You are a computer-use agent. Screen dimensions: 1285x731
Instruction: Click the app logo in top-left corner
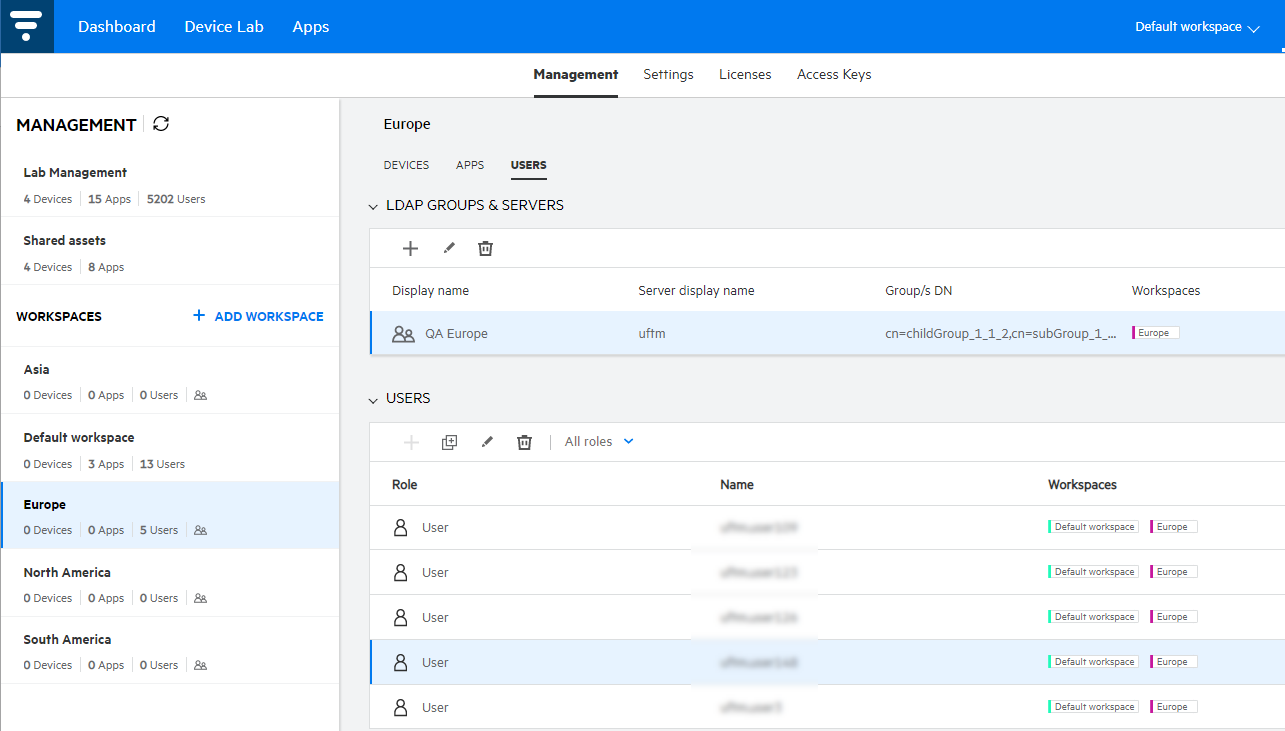[x=27, y=27]
